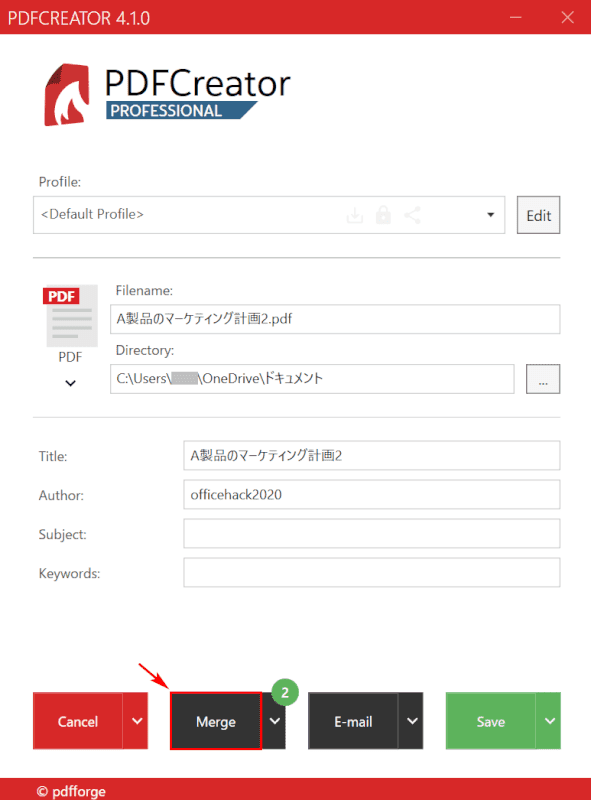Screen dimensions: 591x800
Task: Browse for directory with the ellipsis button
Action: [x=543, y=379]
